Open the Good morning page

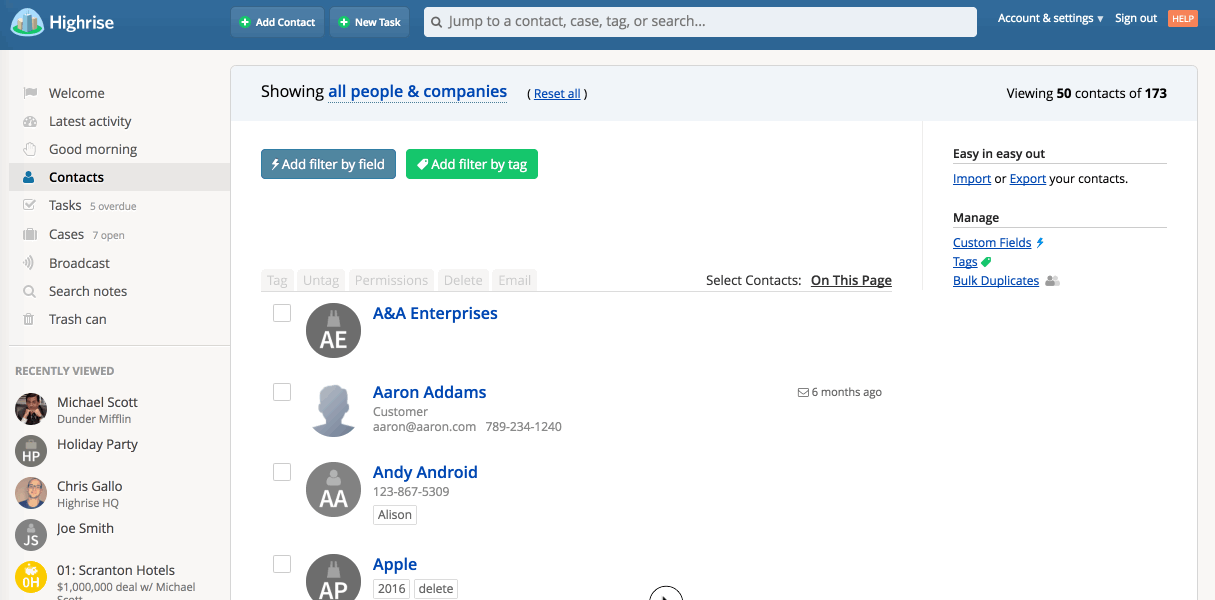pyautogui.click(x=93, y=149)
